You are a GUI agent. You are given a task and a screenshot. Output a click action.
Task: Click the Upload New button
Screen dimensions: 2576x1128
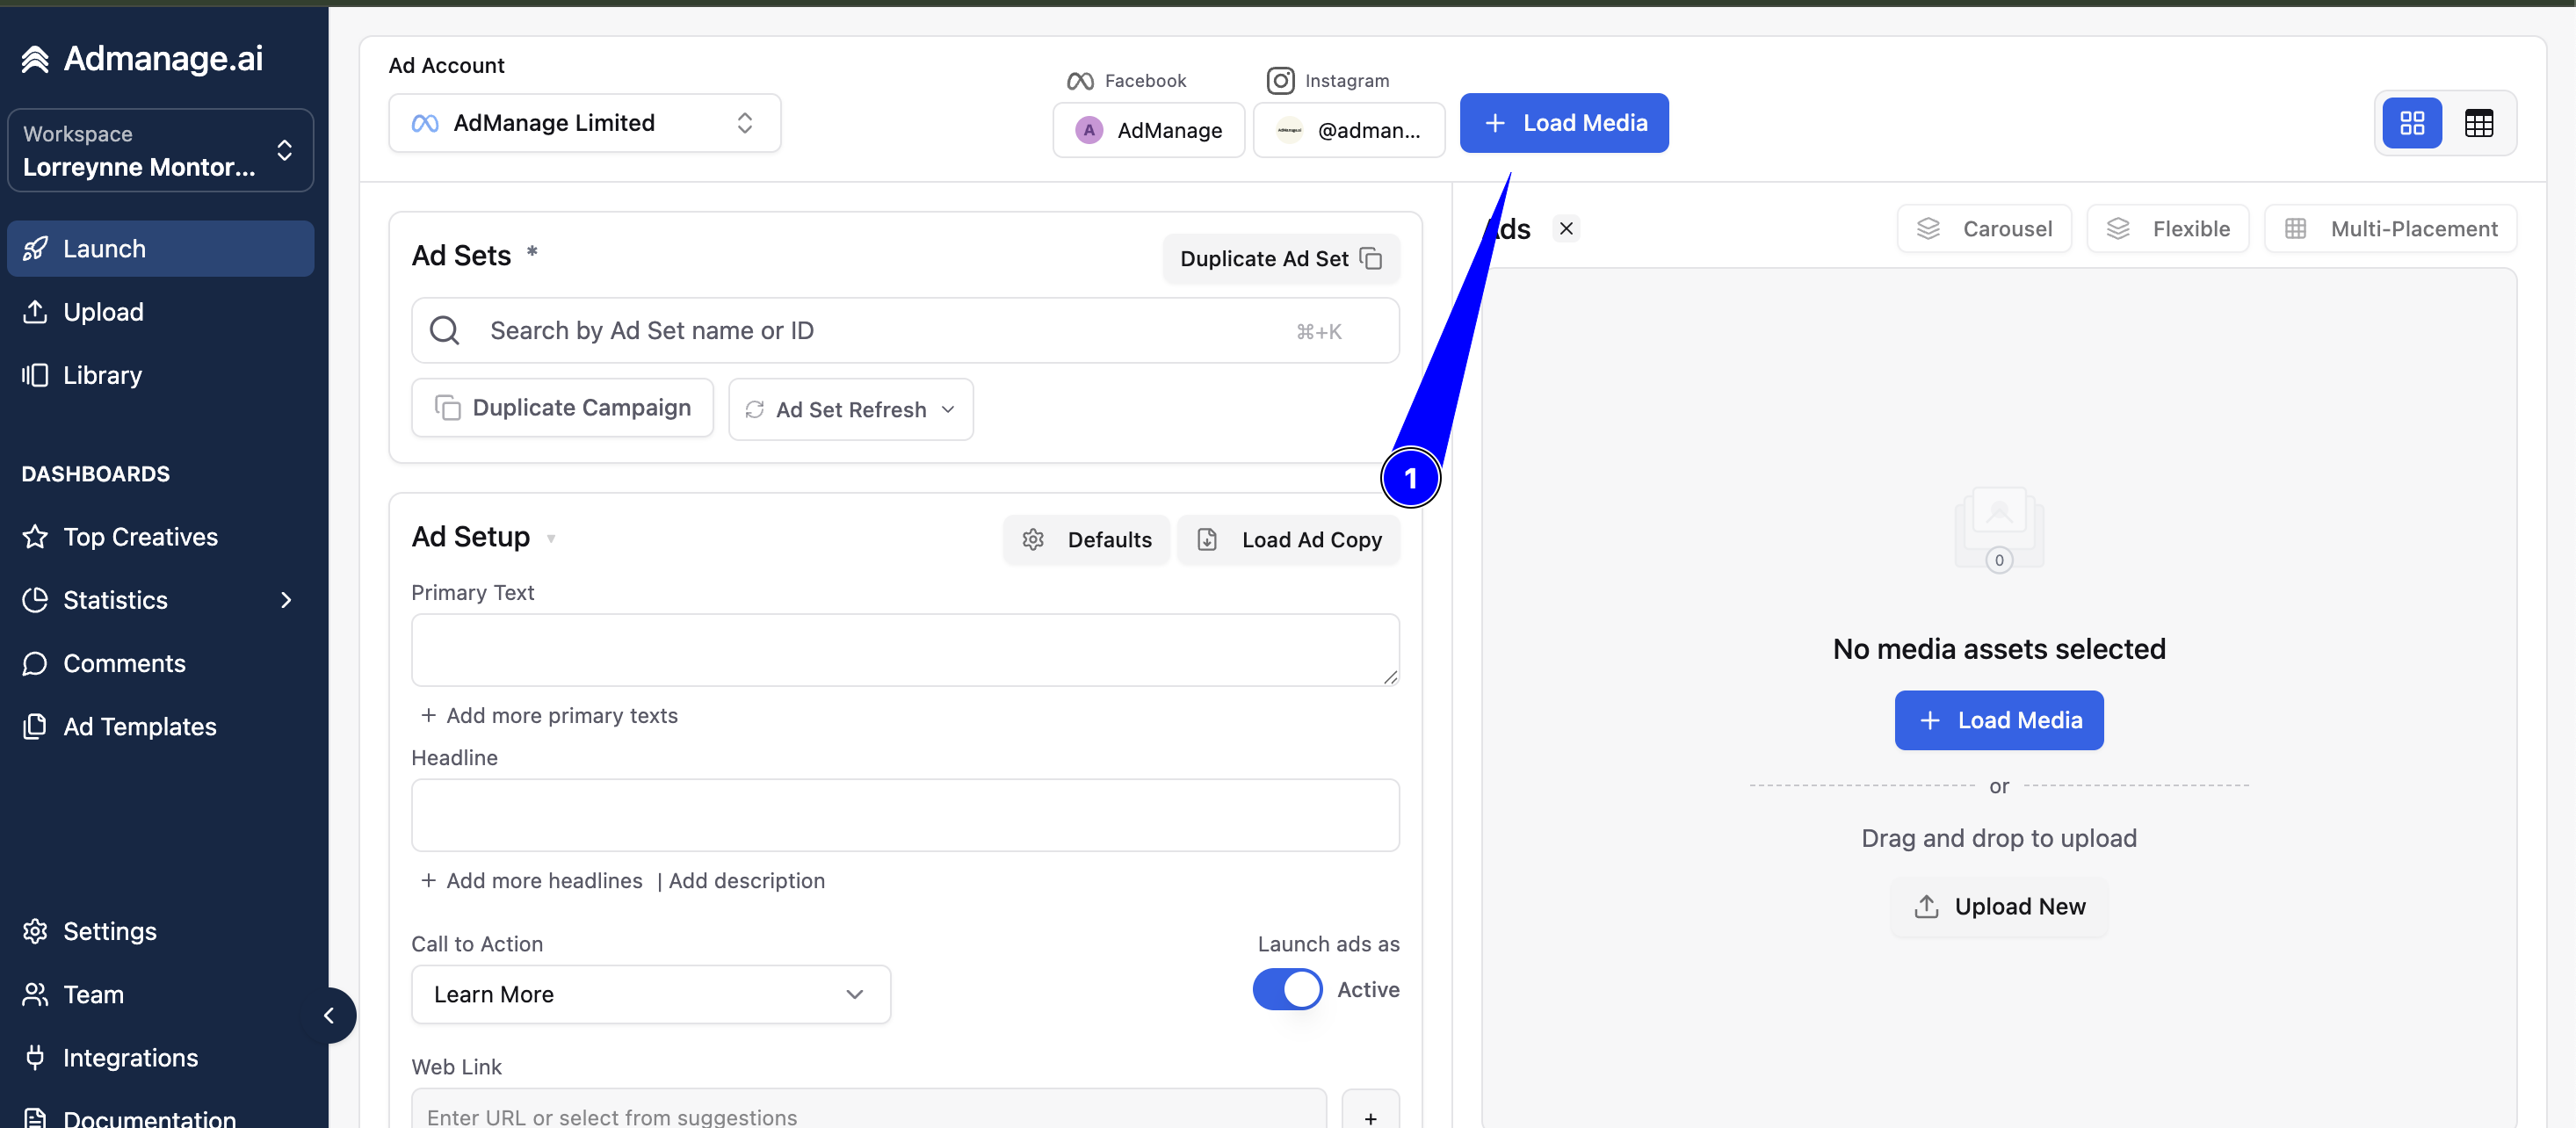pos(1998,906)
